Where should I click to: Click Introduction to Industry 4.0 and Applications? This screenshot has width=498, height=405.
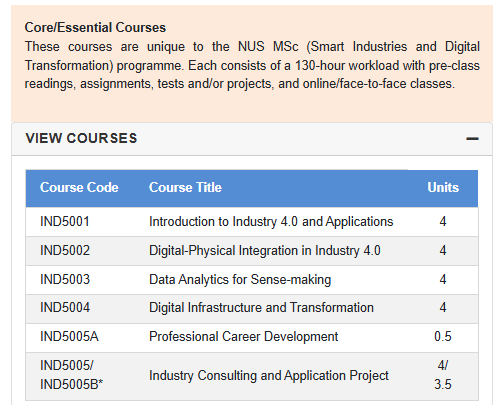pyautogui.click(x=271, y=222)
